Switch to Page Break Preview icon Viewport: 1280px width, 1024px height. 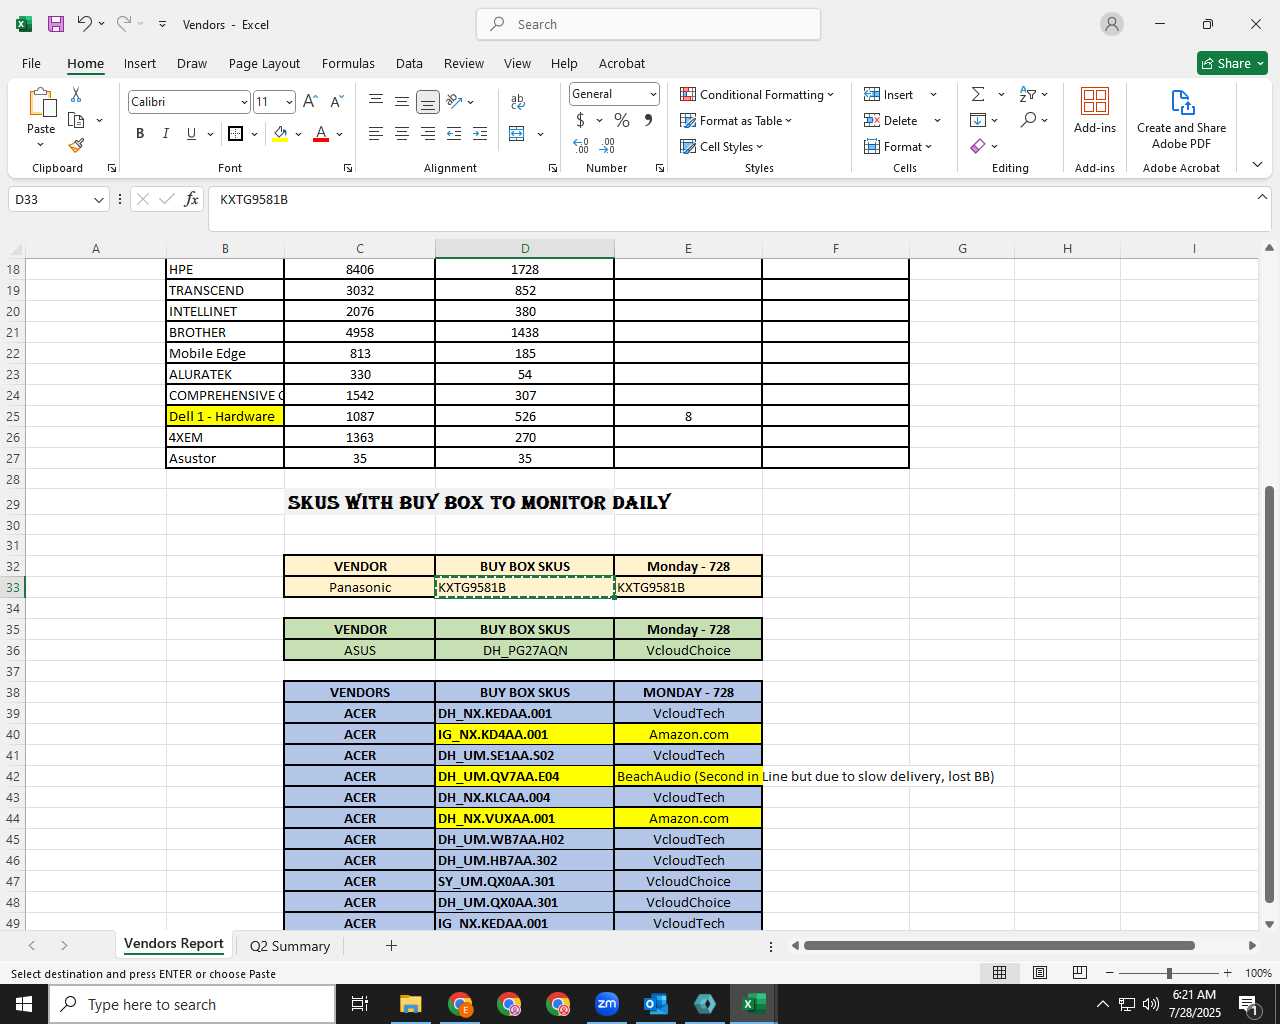(x=1080, y=973)
